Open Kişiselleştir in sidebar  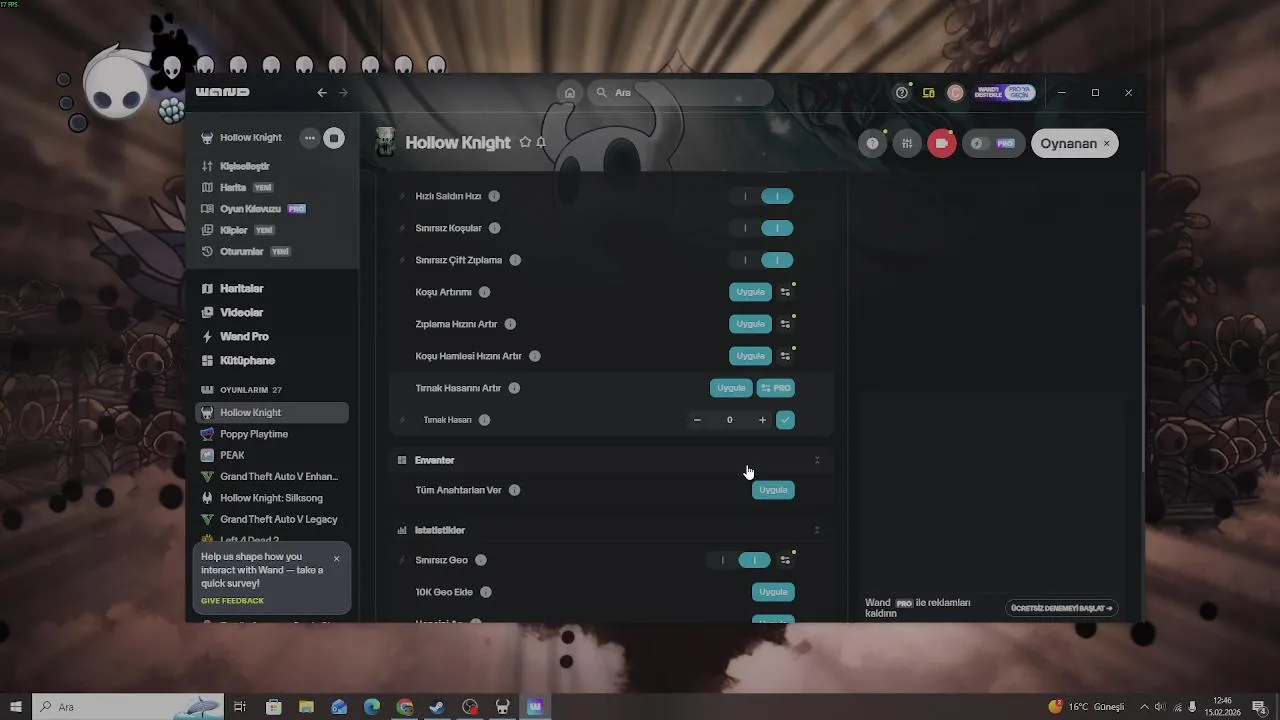click(245, 166)
